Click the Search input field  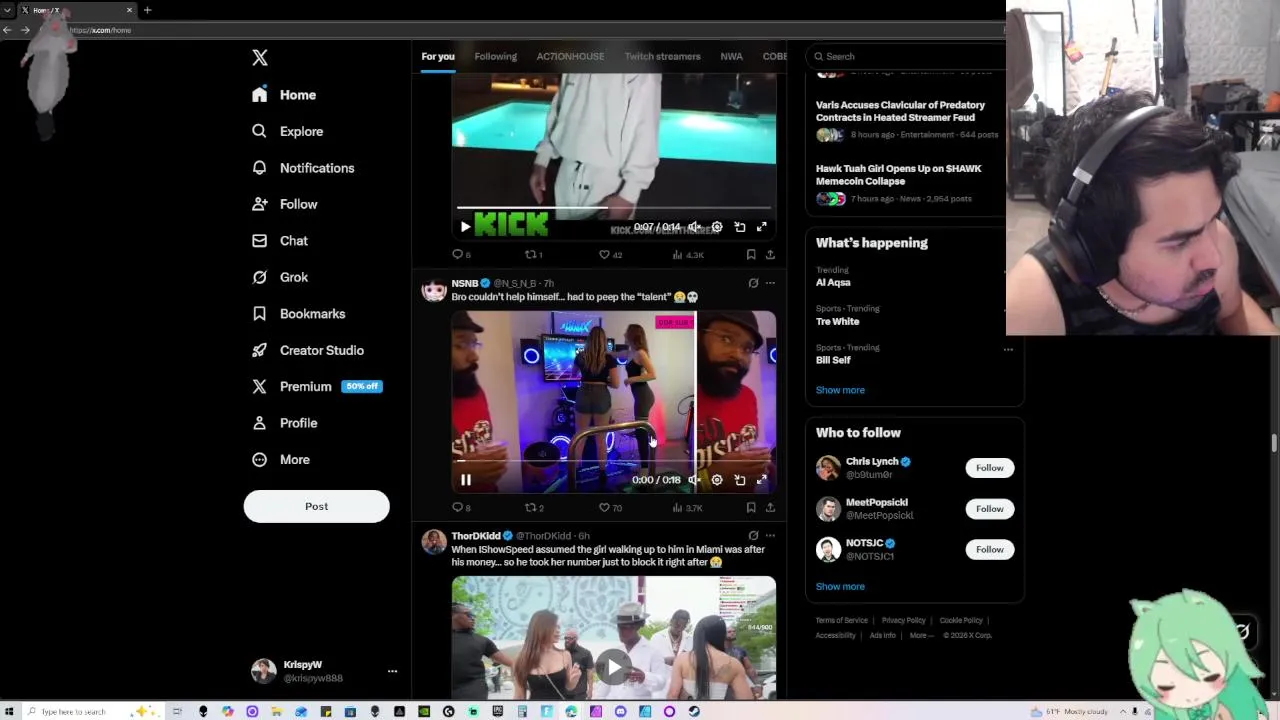point(905,56)
